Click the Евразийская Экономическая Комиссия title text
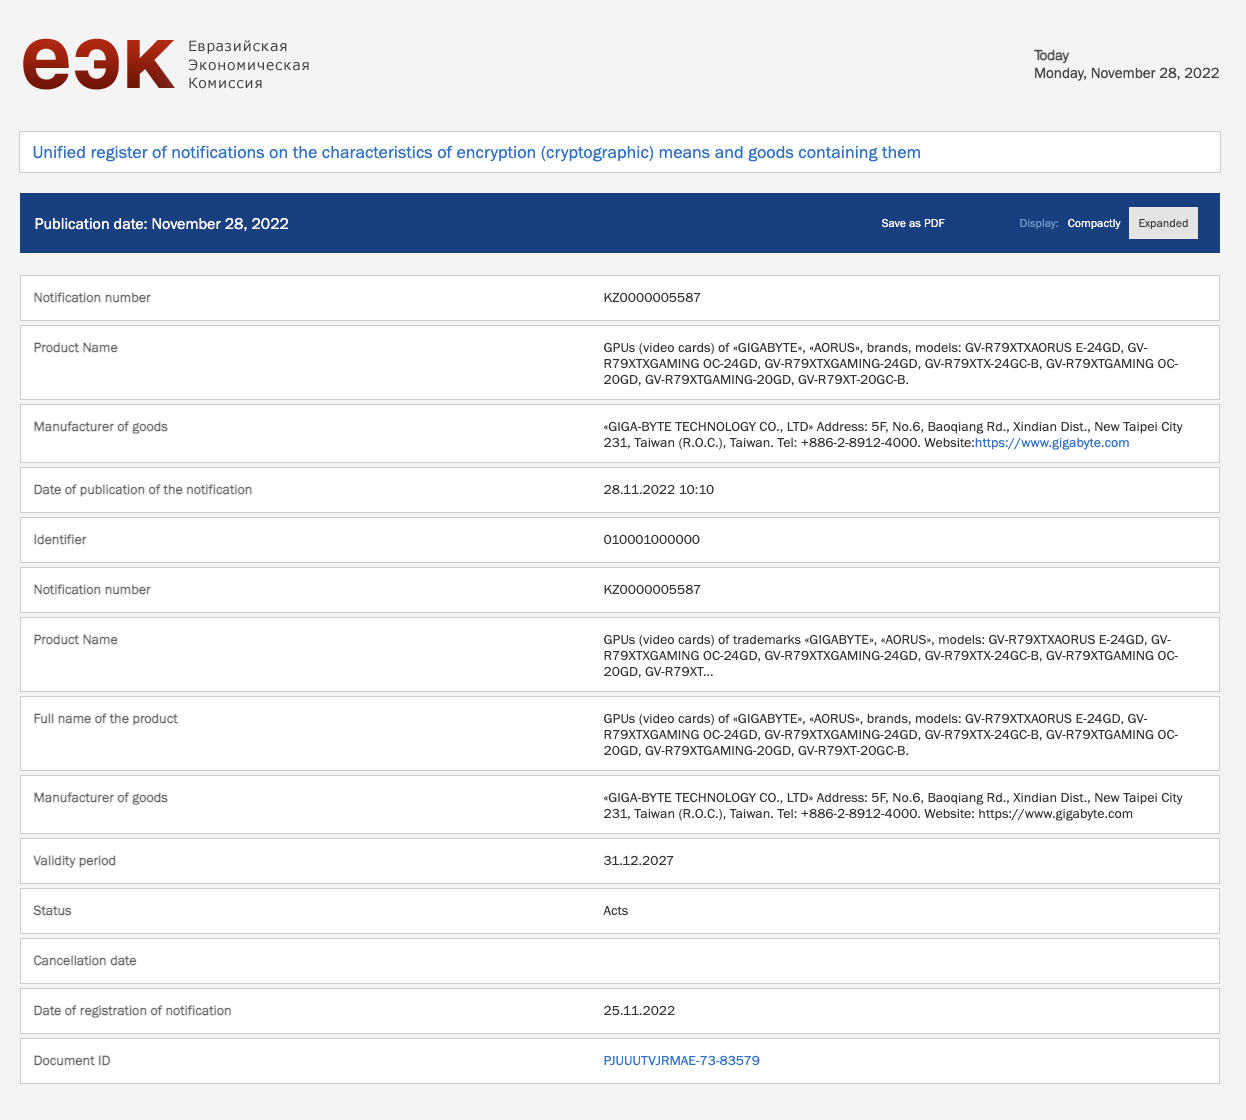Viewport: 1246px width, 1120px height. coord(249,65)
